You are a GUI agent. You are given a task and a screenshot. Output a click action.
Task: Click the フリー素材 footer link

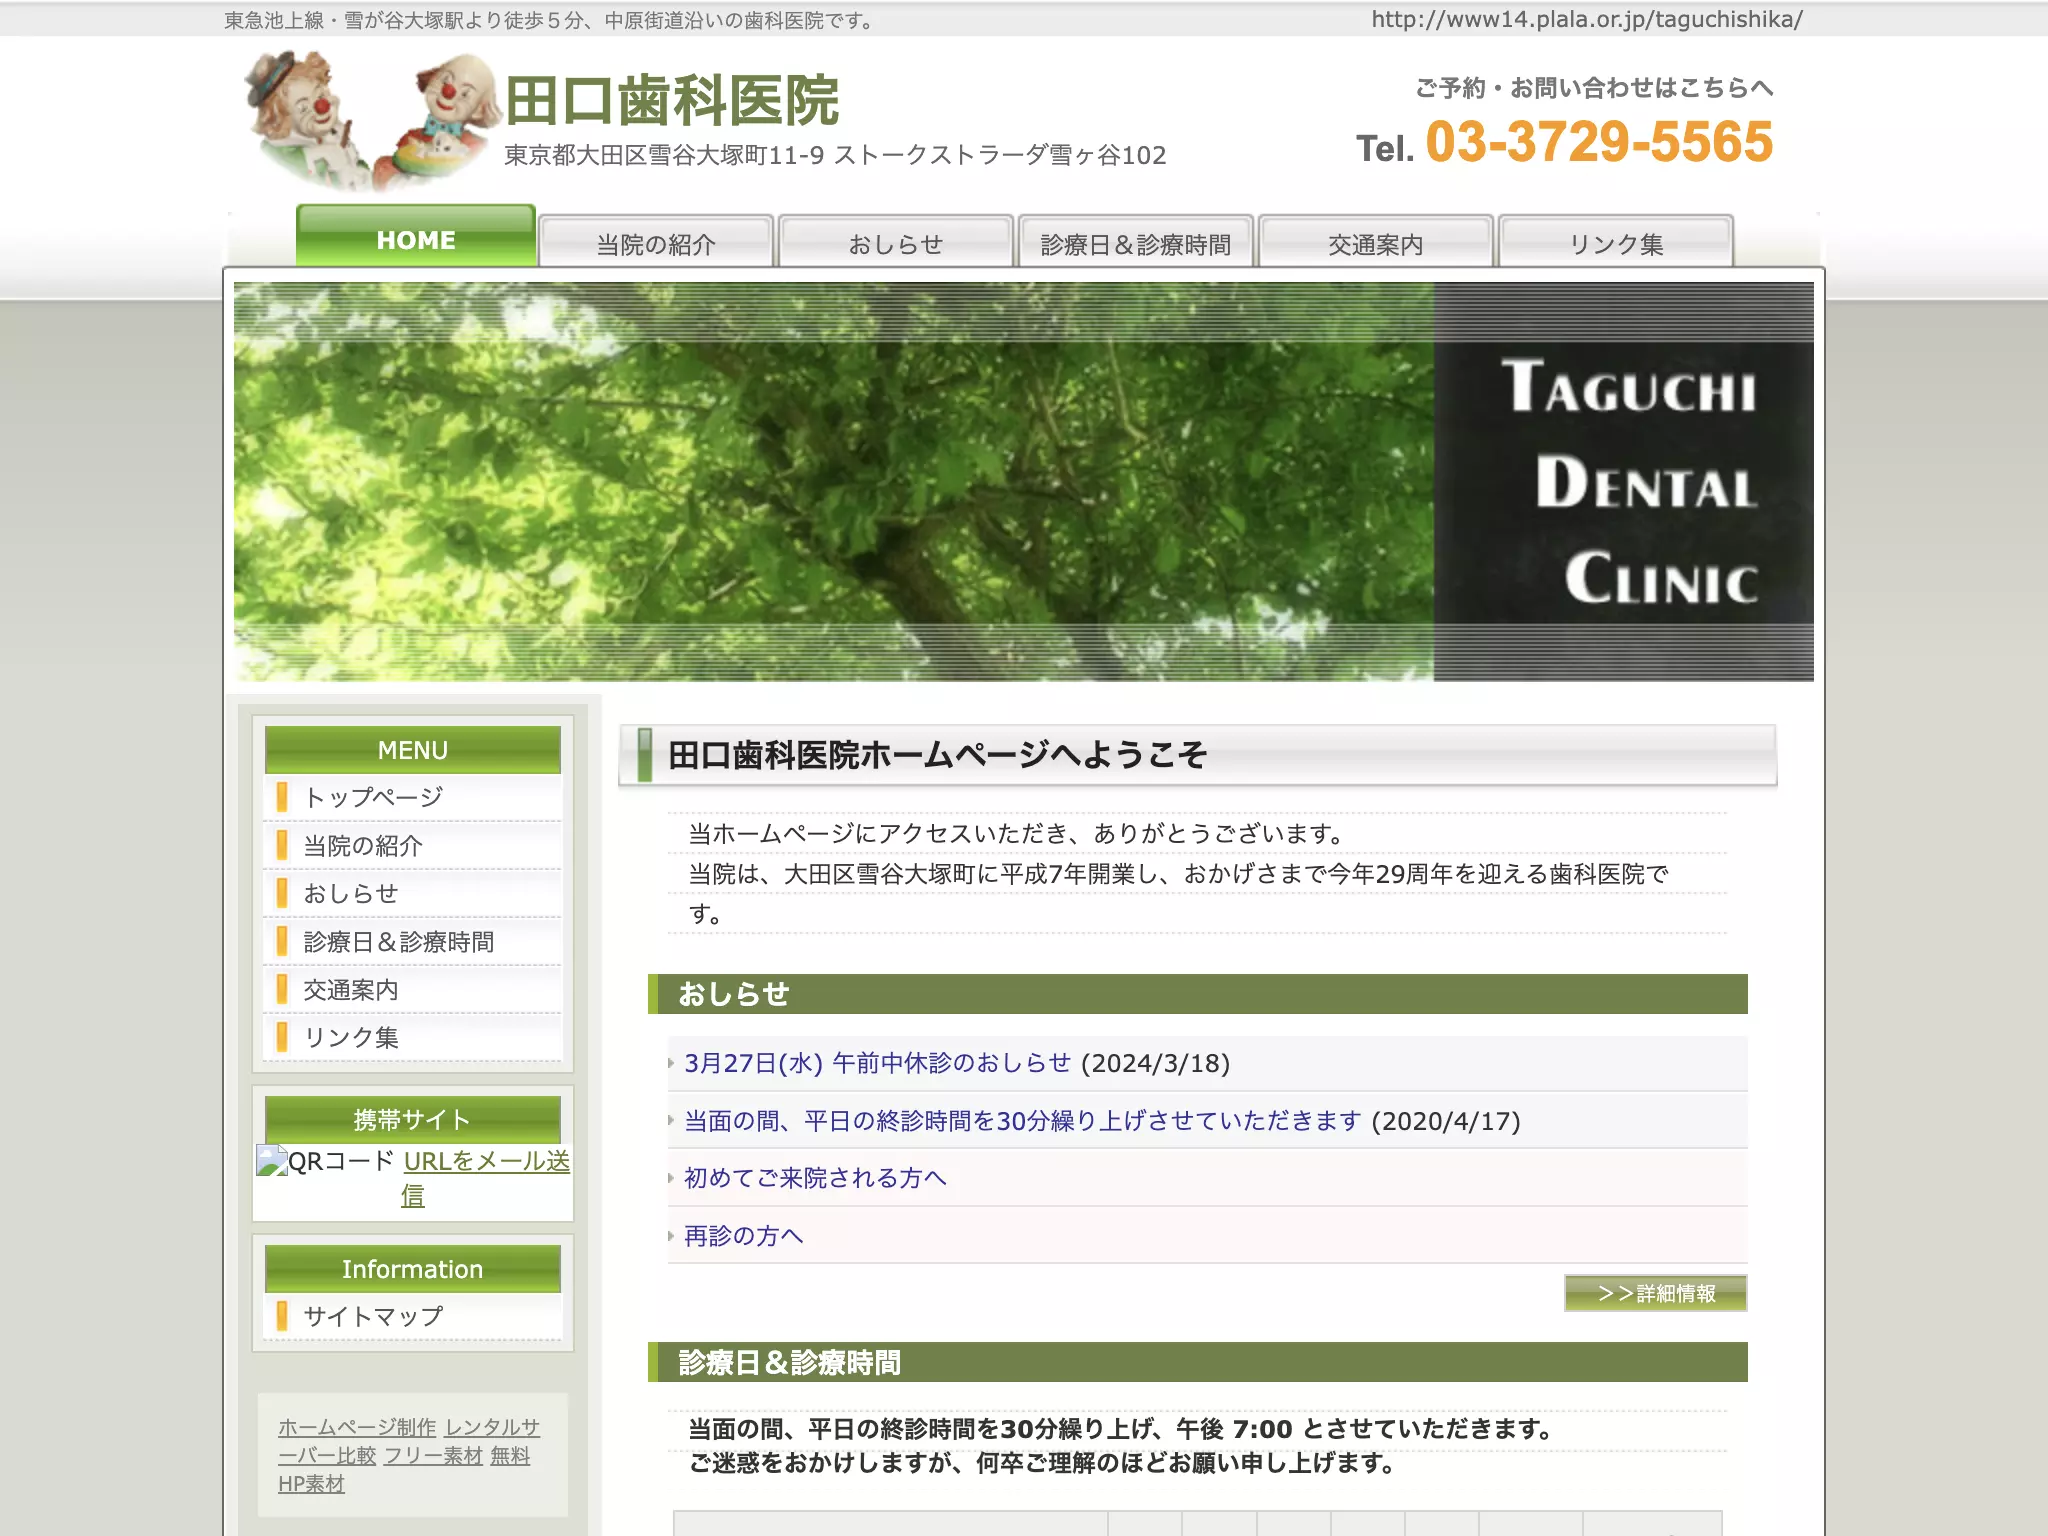tap(433, 1456)
